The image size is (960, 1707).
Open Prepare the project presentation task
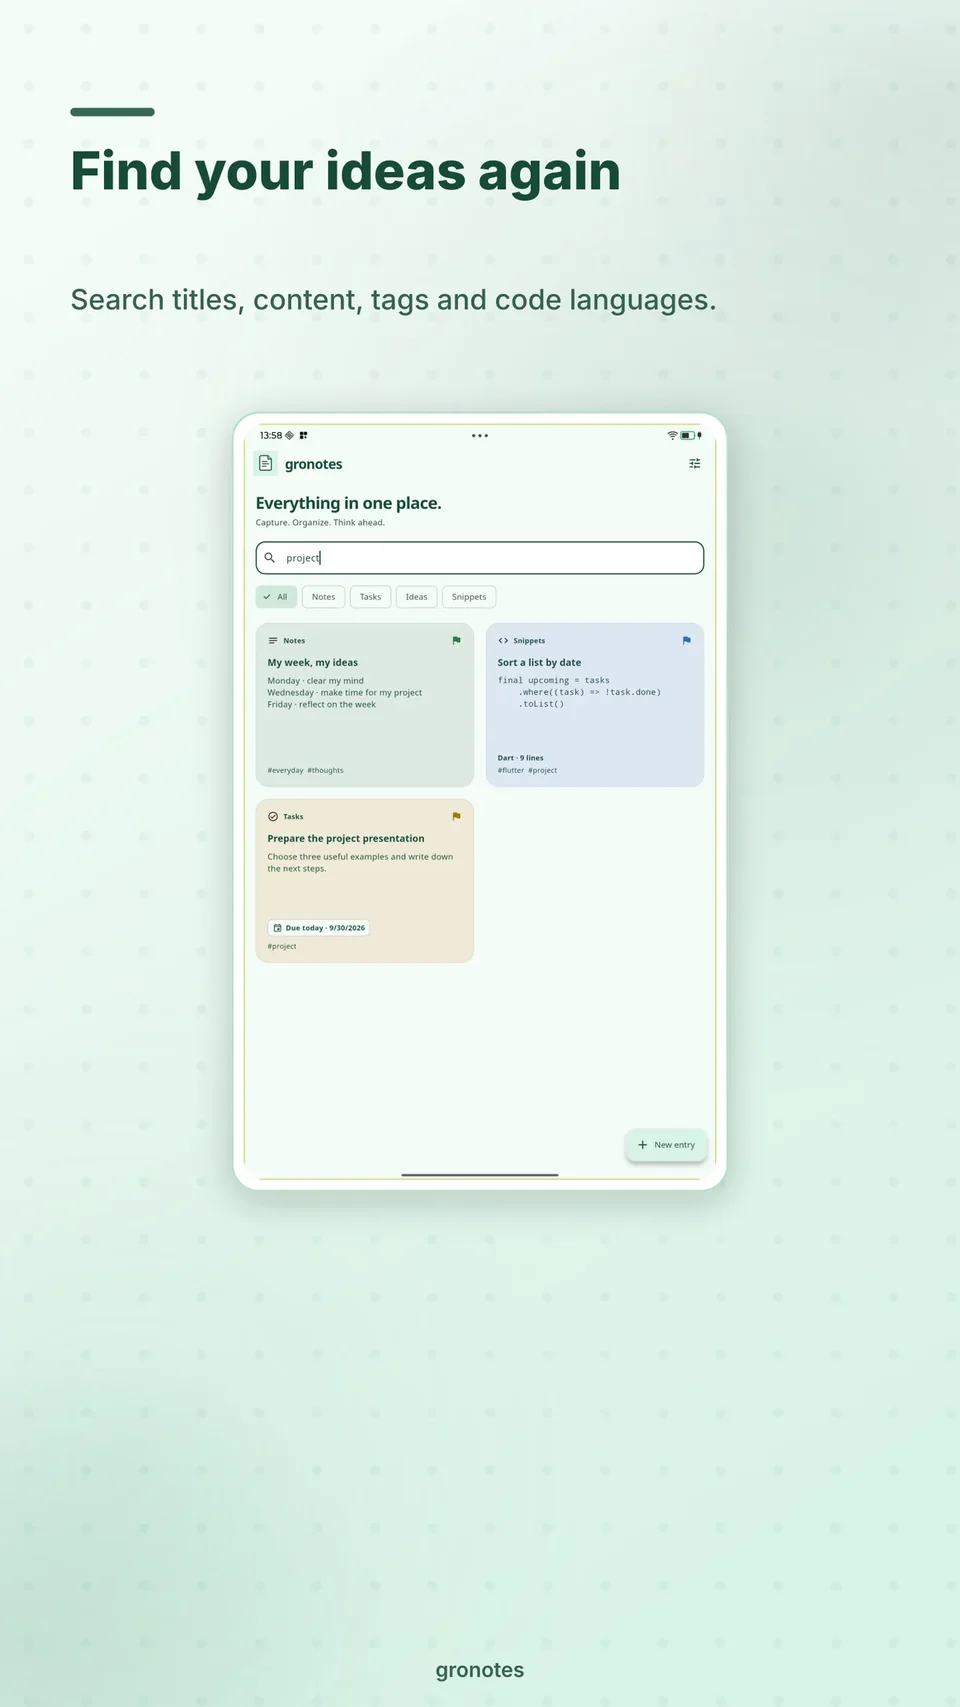(x=365, y=881)
